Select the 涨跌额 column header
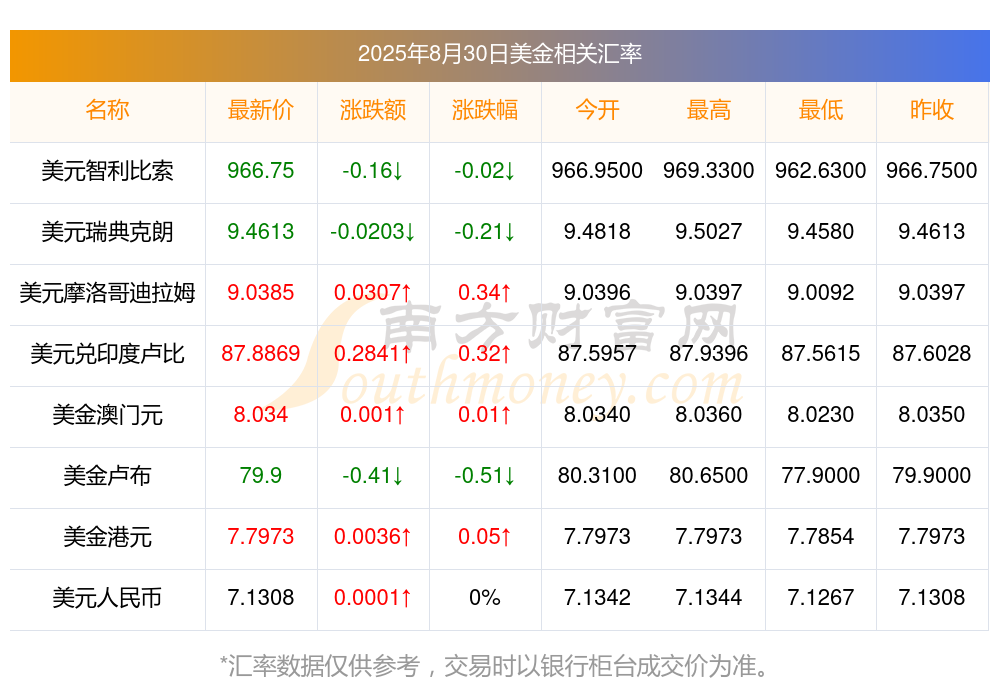 tap(372, 110)
